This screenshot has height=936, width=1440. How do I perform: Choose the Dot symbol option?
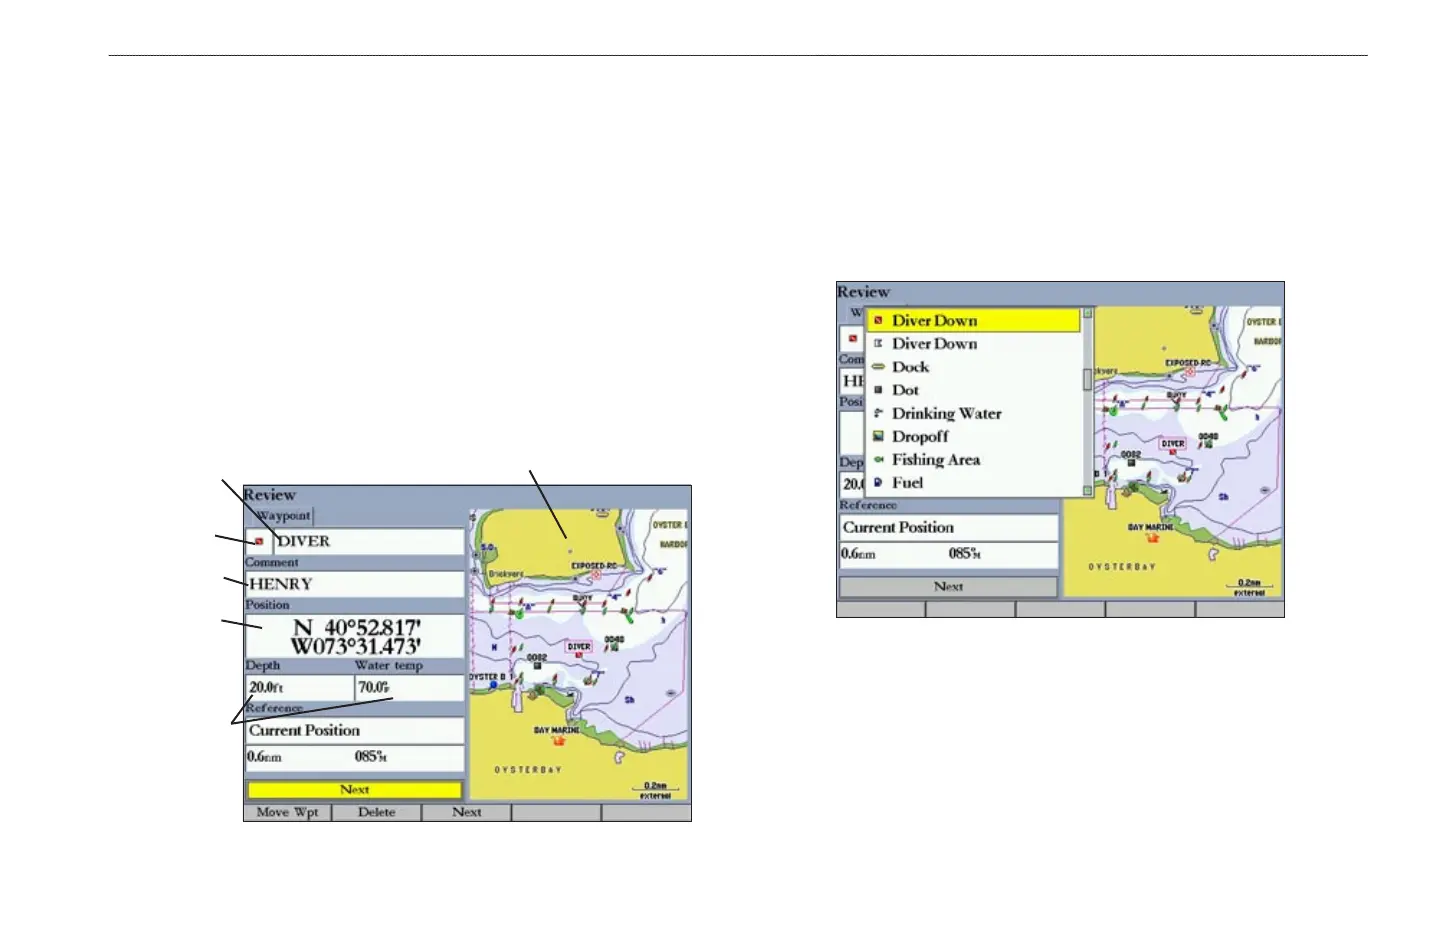pos(905,390)
